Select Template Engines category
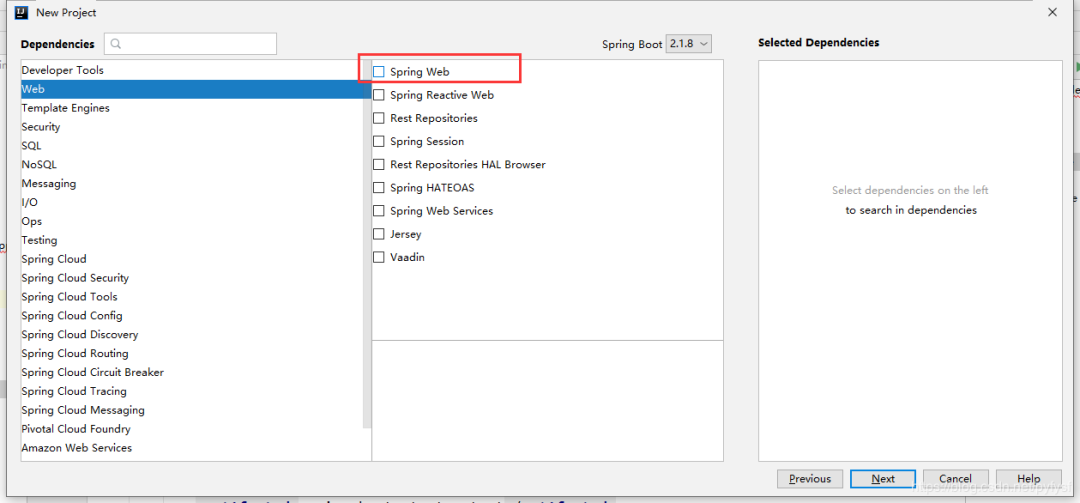 196,108
